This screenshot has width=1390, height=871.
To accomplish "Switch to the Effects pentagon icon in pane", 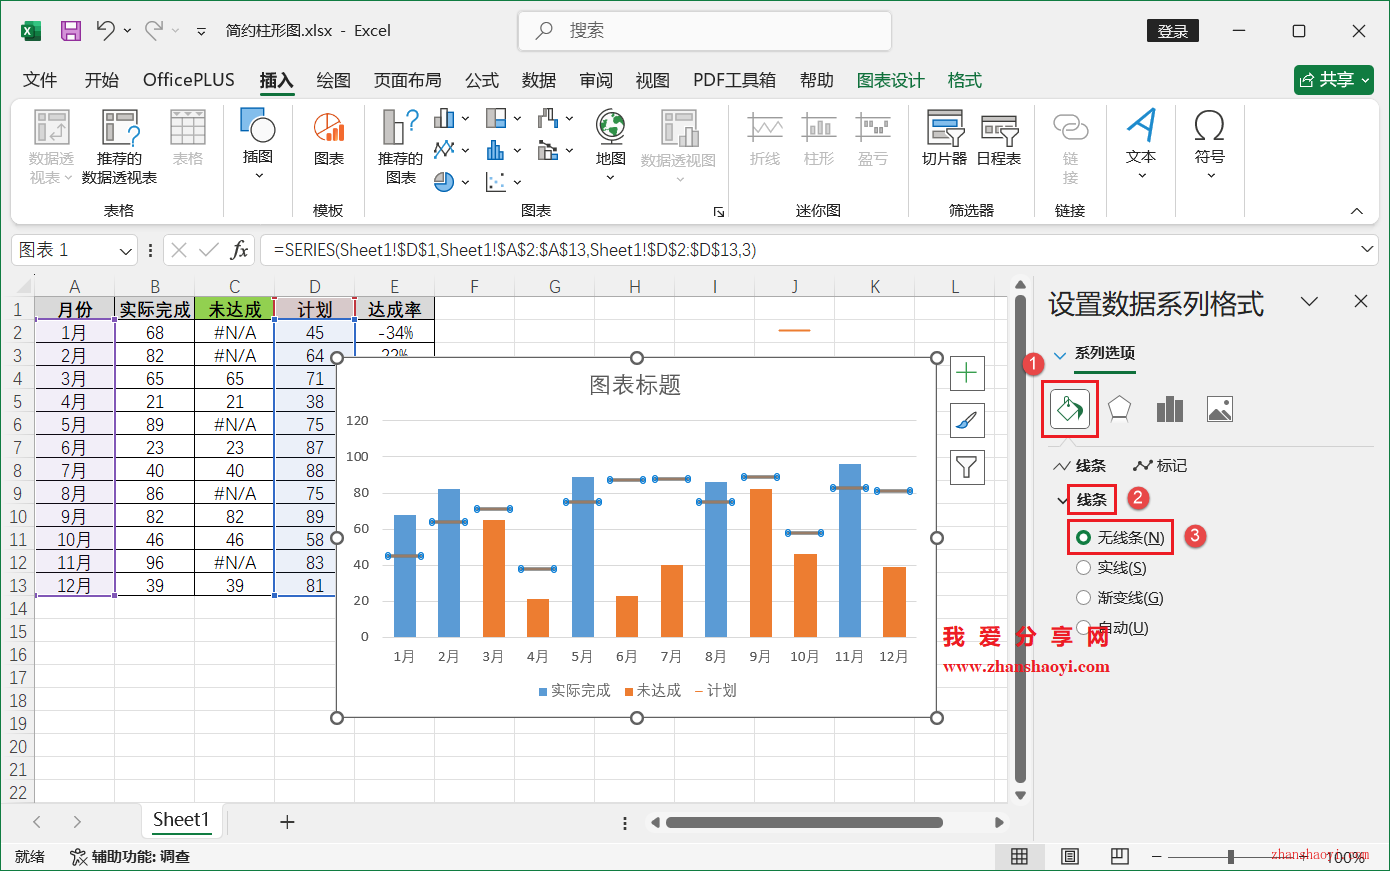I will pos(1119,408).
